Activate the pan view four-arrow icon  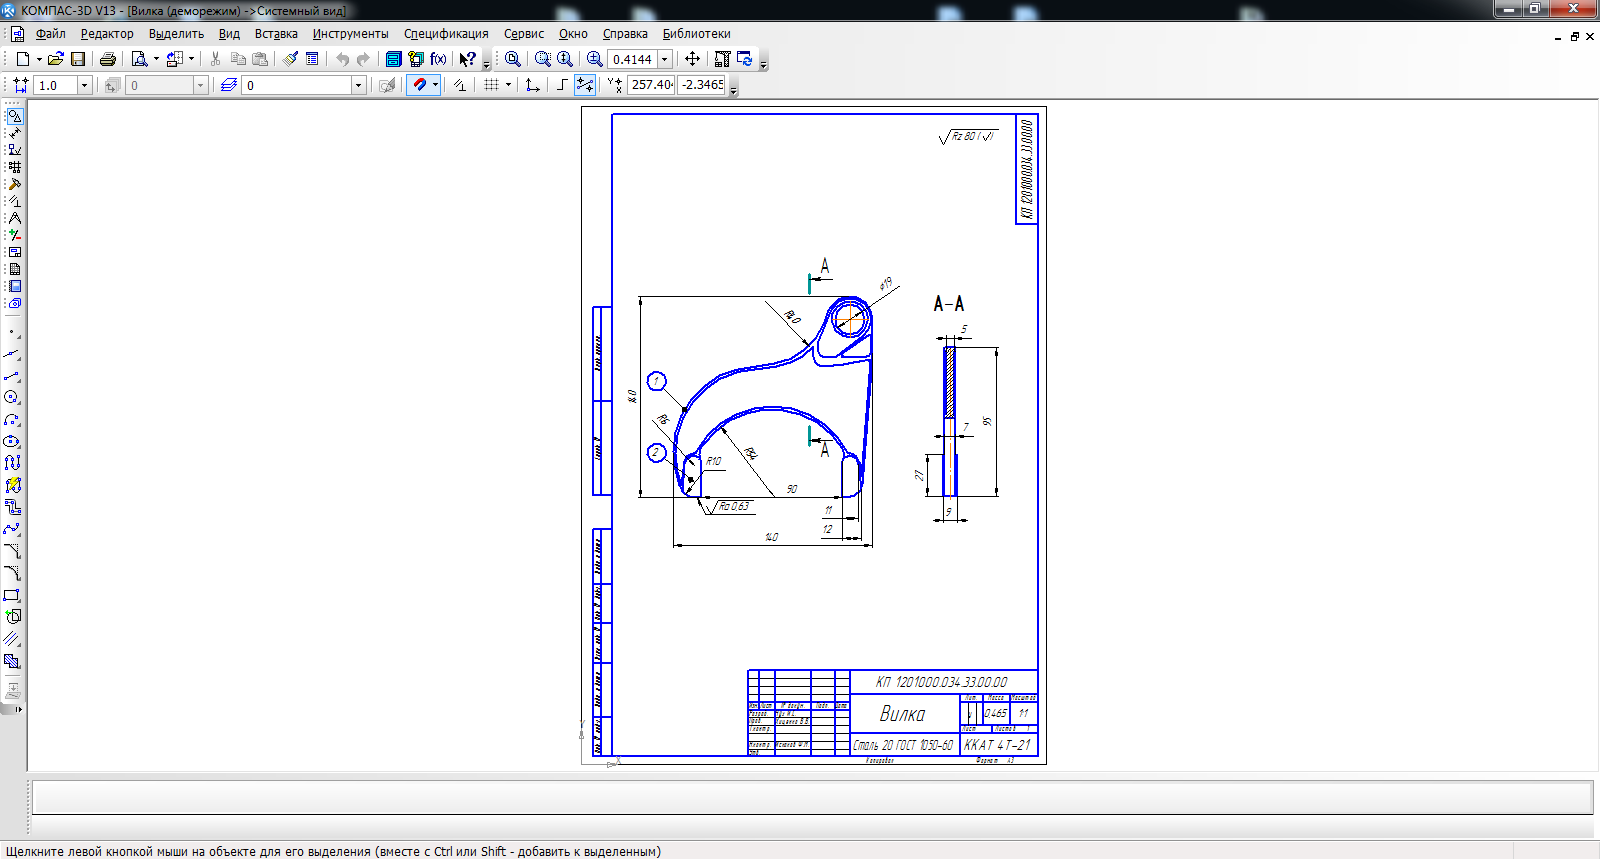692,59
